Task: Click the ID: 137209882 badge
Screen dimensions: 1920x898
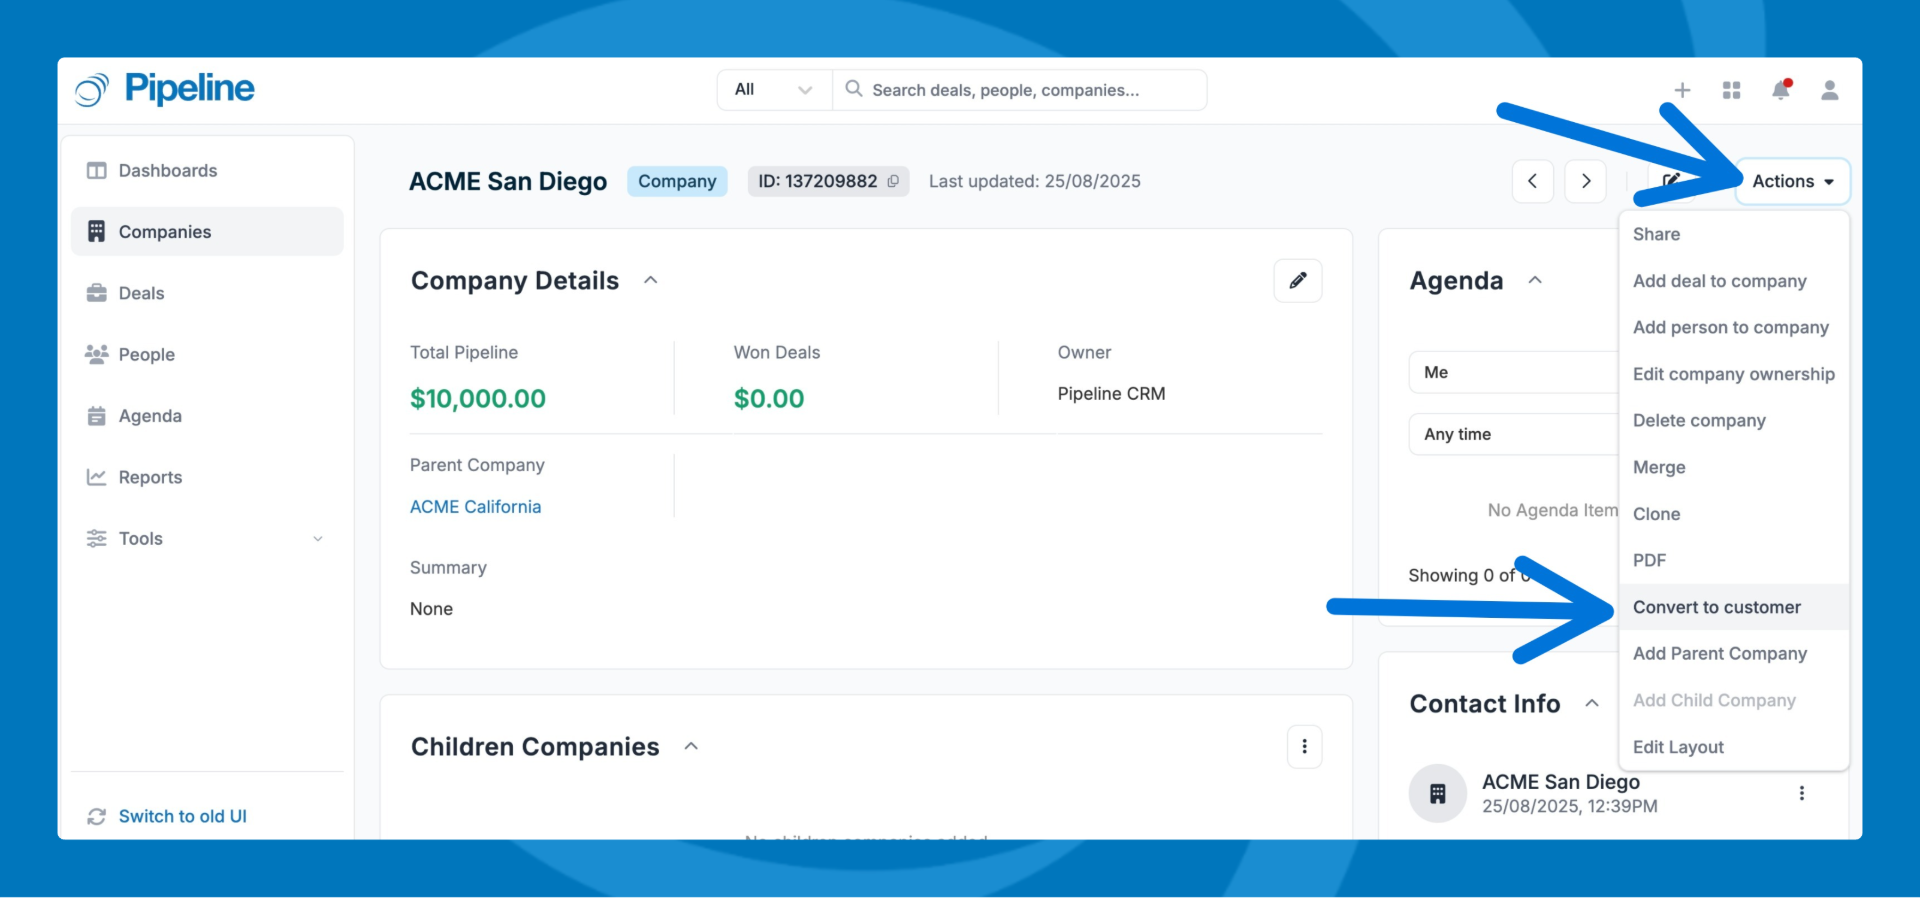Action: (828, 181)
